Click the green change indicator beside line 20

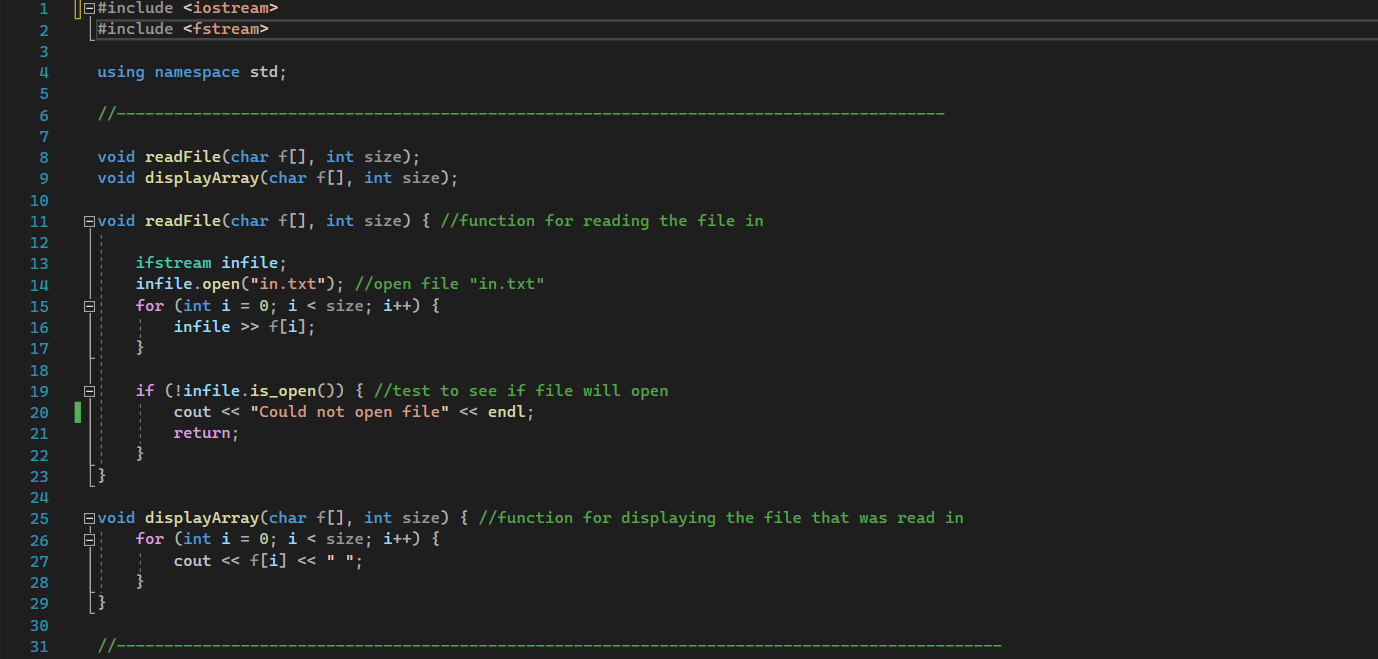(77, 411)
